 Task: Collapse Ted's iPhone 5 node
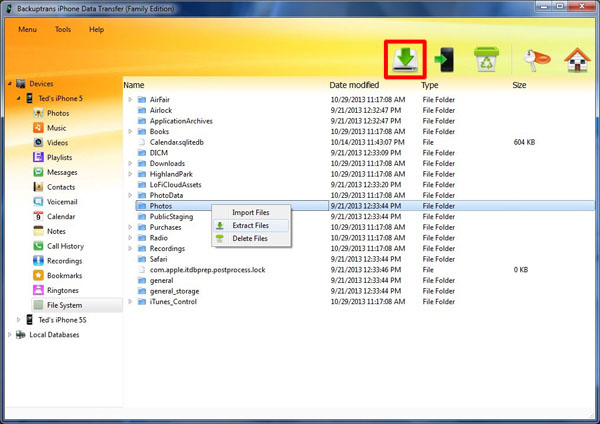tap(18, 98)
